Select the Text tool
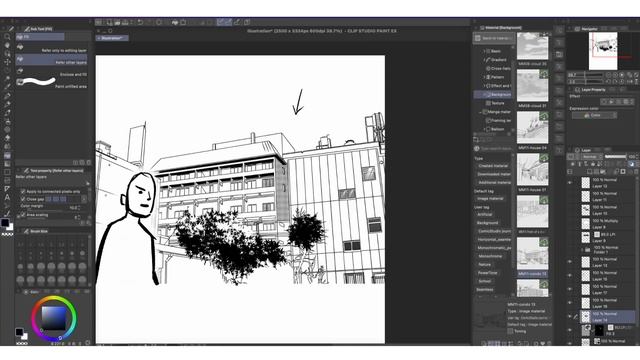 (7, 197)
